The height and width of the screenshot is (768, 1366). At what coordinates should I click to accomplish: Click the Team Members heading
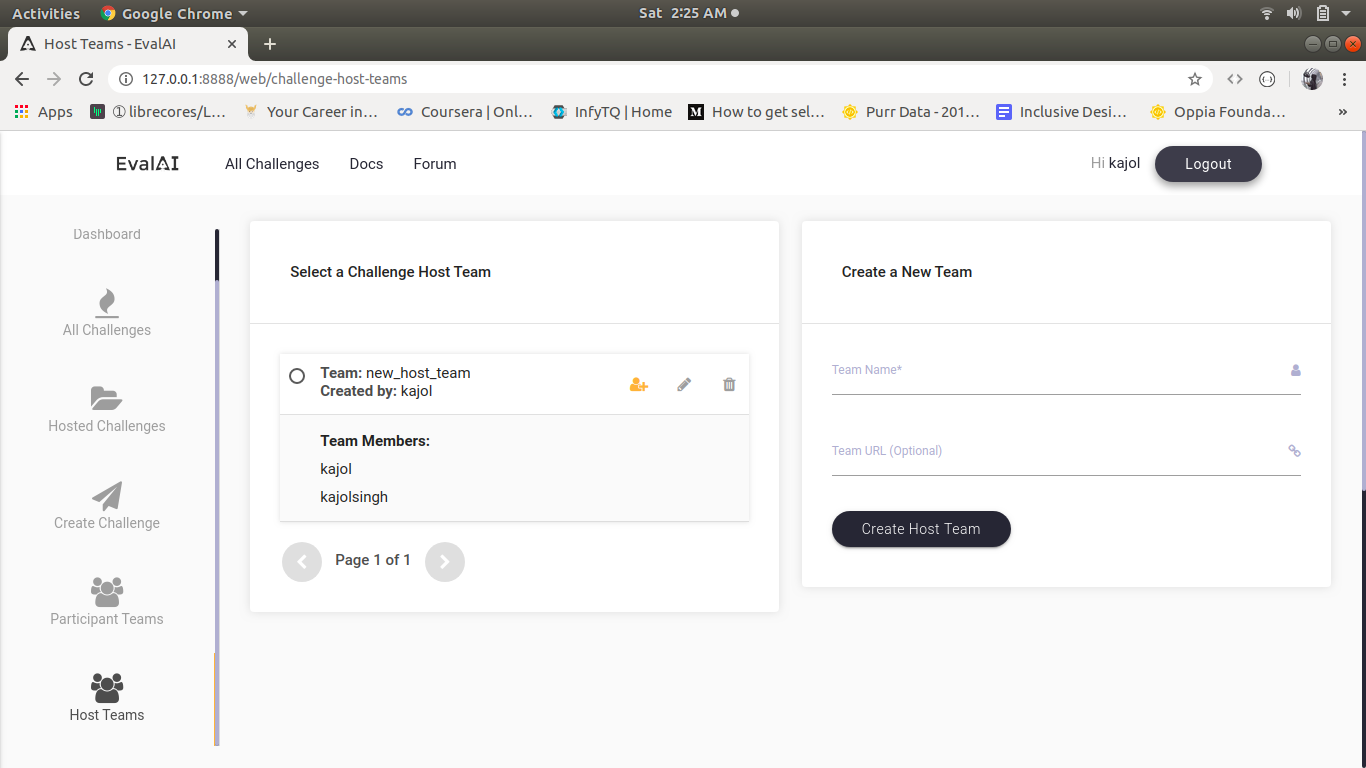click(x=375, y=441)
